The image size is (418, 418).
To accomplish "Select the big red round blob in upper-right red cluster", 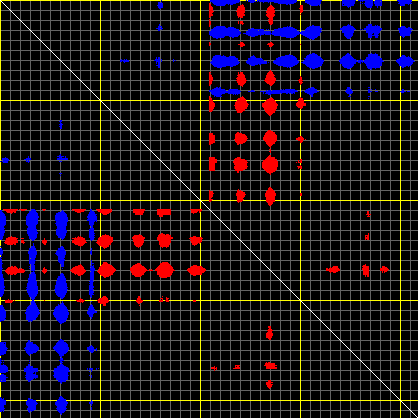I will pyautogui.click(x=270, y=165).
